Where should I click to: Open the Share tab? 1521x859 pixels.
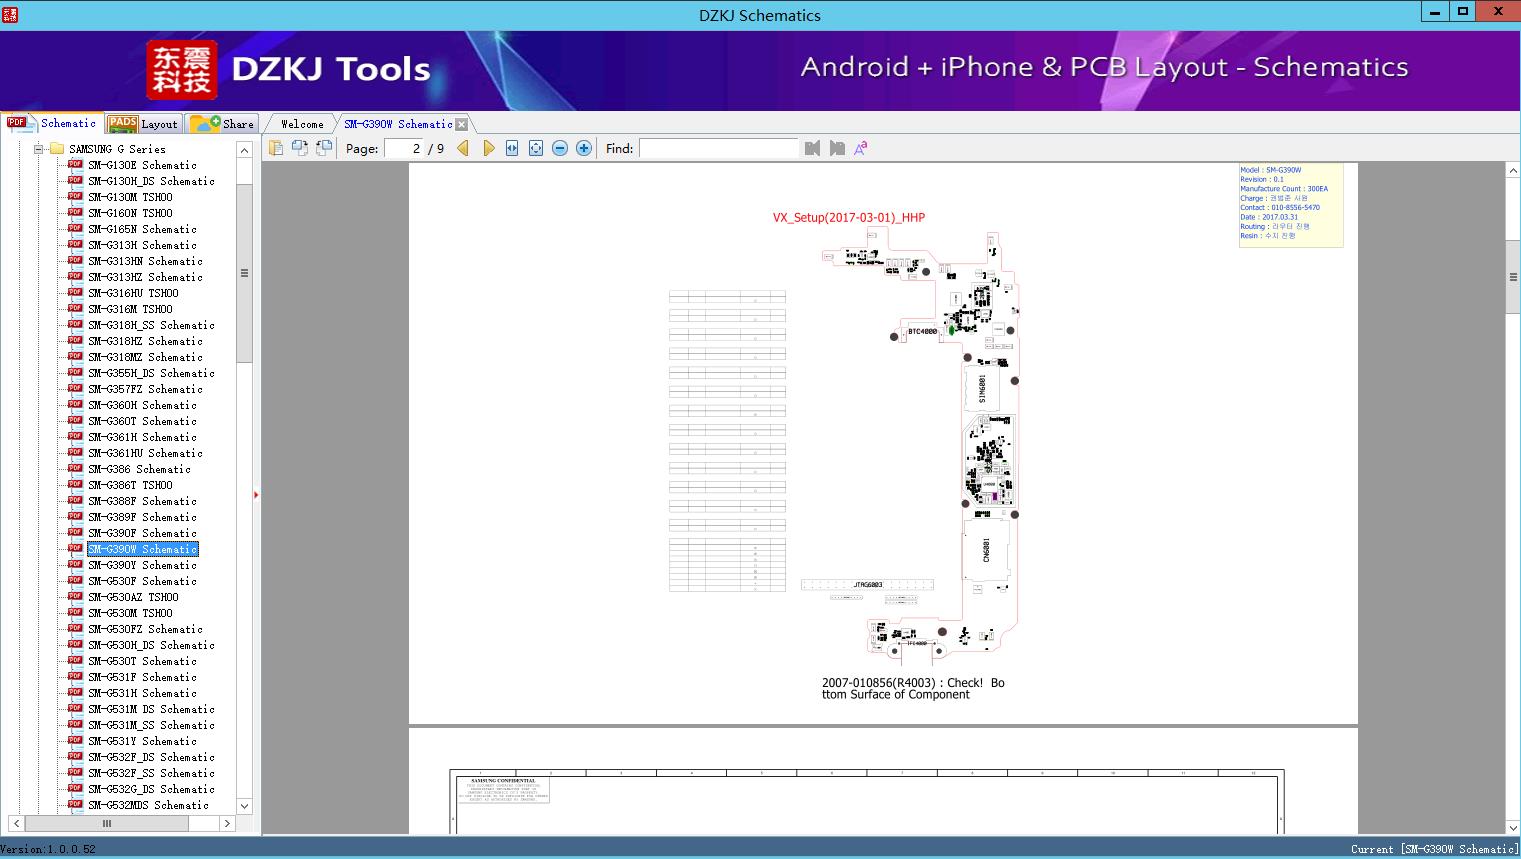222,124
